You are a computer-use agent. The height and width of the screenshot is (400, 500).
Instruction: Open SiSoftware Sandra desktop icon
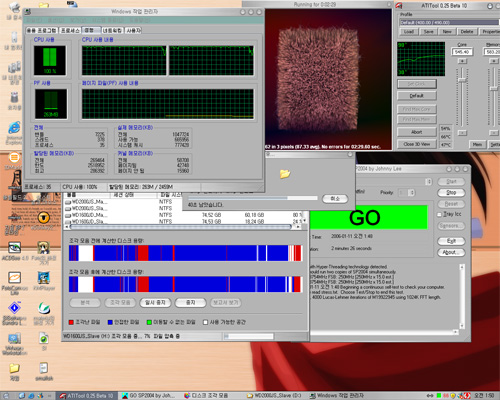coord(14,308)
